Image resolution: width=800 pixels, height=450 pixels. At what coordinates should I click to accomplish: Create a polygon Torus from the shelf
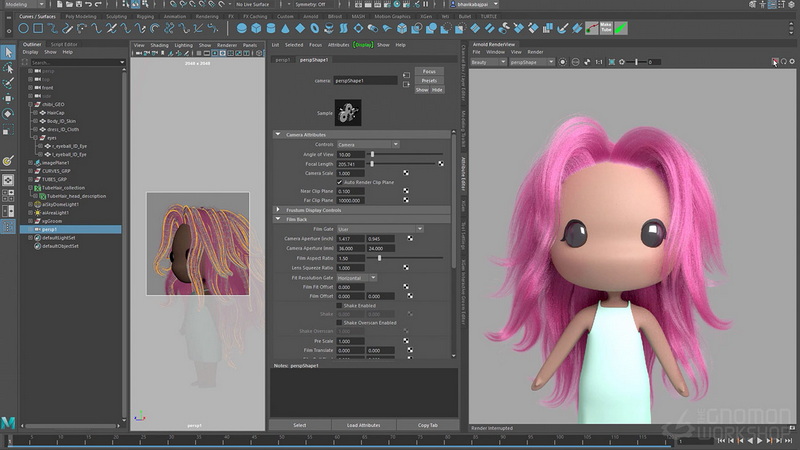[x=315, y=29]
